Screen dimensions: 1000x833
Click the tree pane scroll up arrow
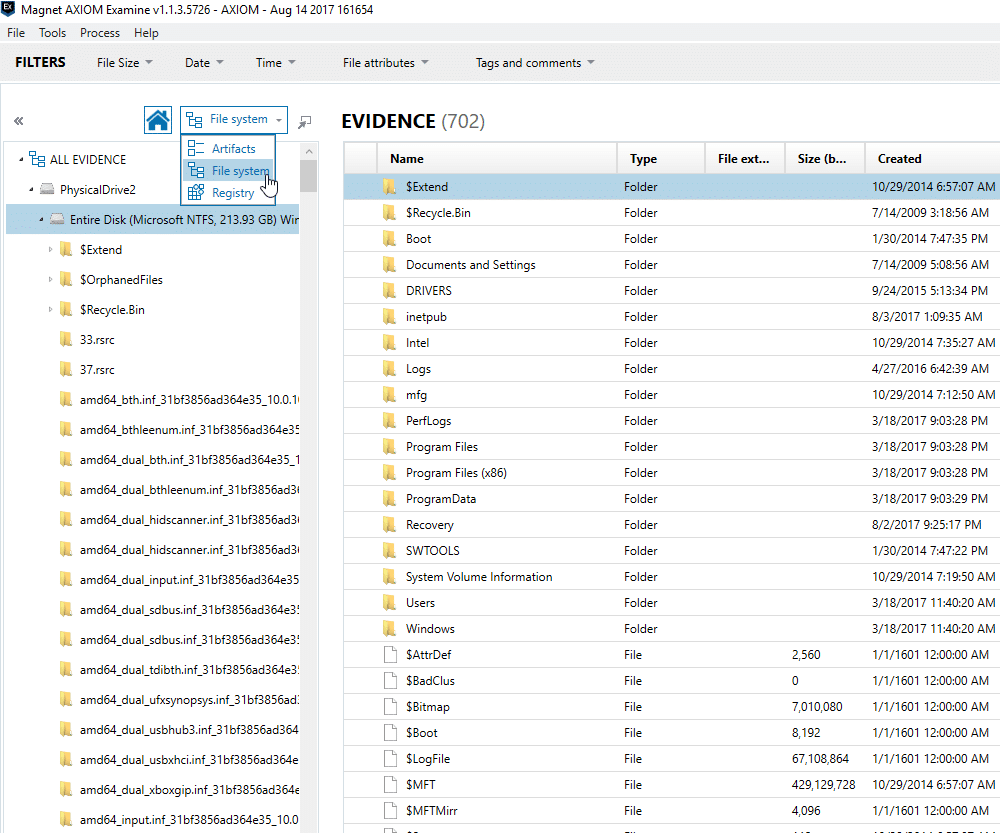pos(309,151)
